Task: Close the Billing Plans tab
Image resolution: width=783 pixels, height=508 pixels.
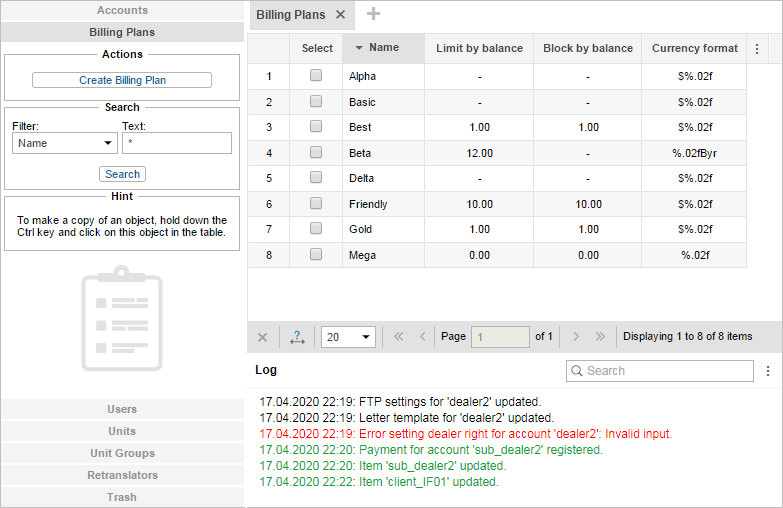Action: (340, 14)
